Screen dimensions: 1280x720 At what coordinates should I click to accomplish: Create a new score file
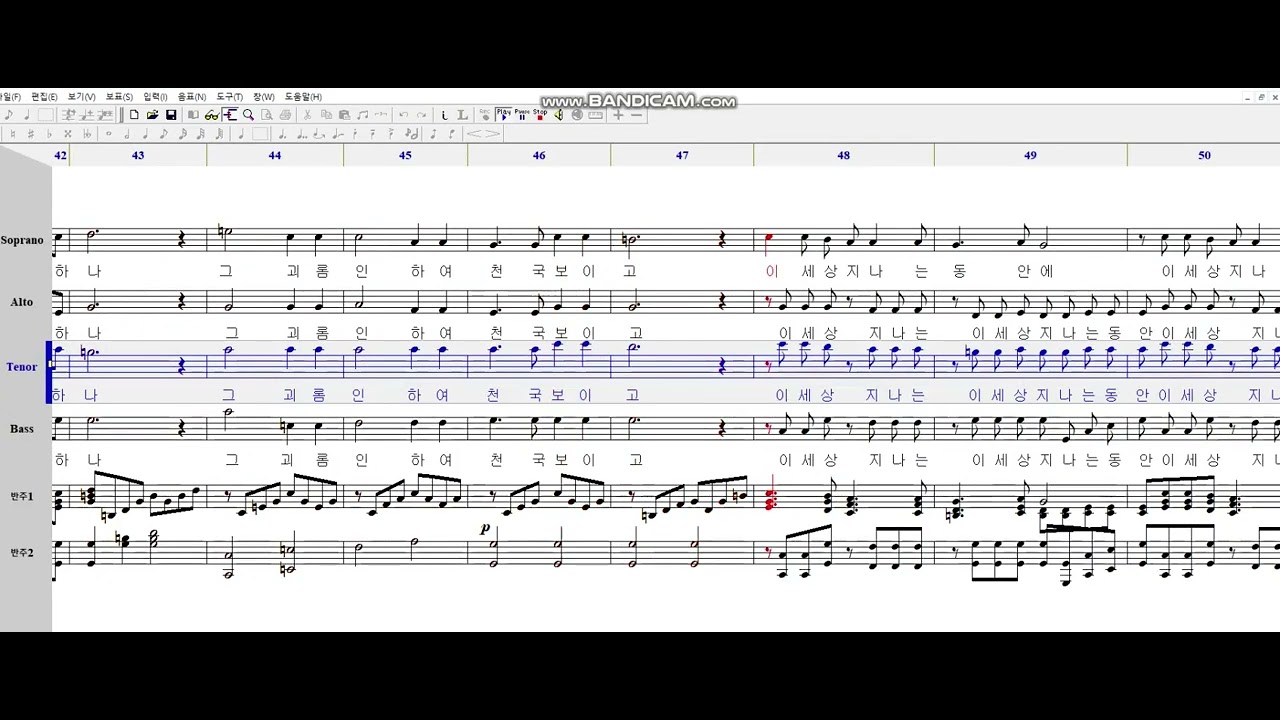(x=134, y=115)
